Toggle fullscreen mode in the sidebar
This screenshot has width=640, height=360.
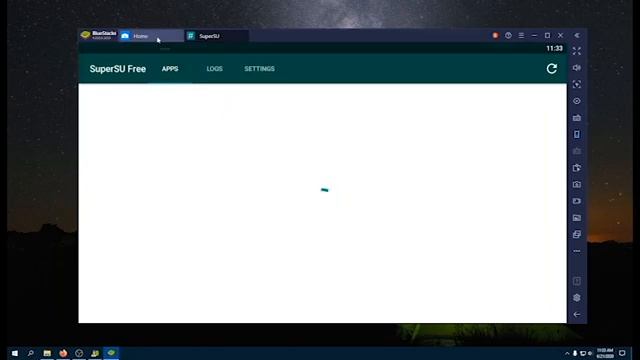[x=577, y=51]
